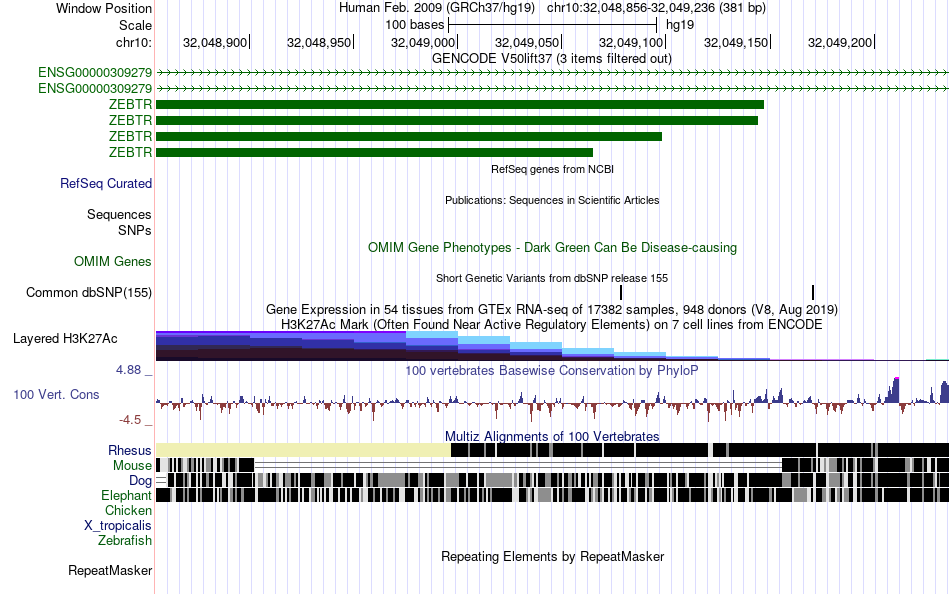Click the hg19 scale label
Image resolution: width=950 pixels, height=594 pixels.
[x=680, y=25]
